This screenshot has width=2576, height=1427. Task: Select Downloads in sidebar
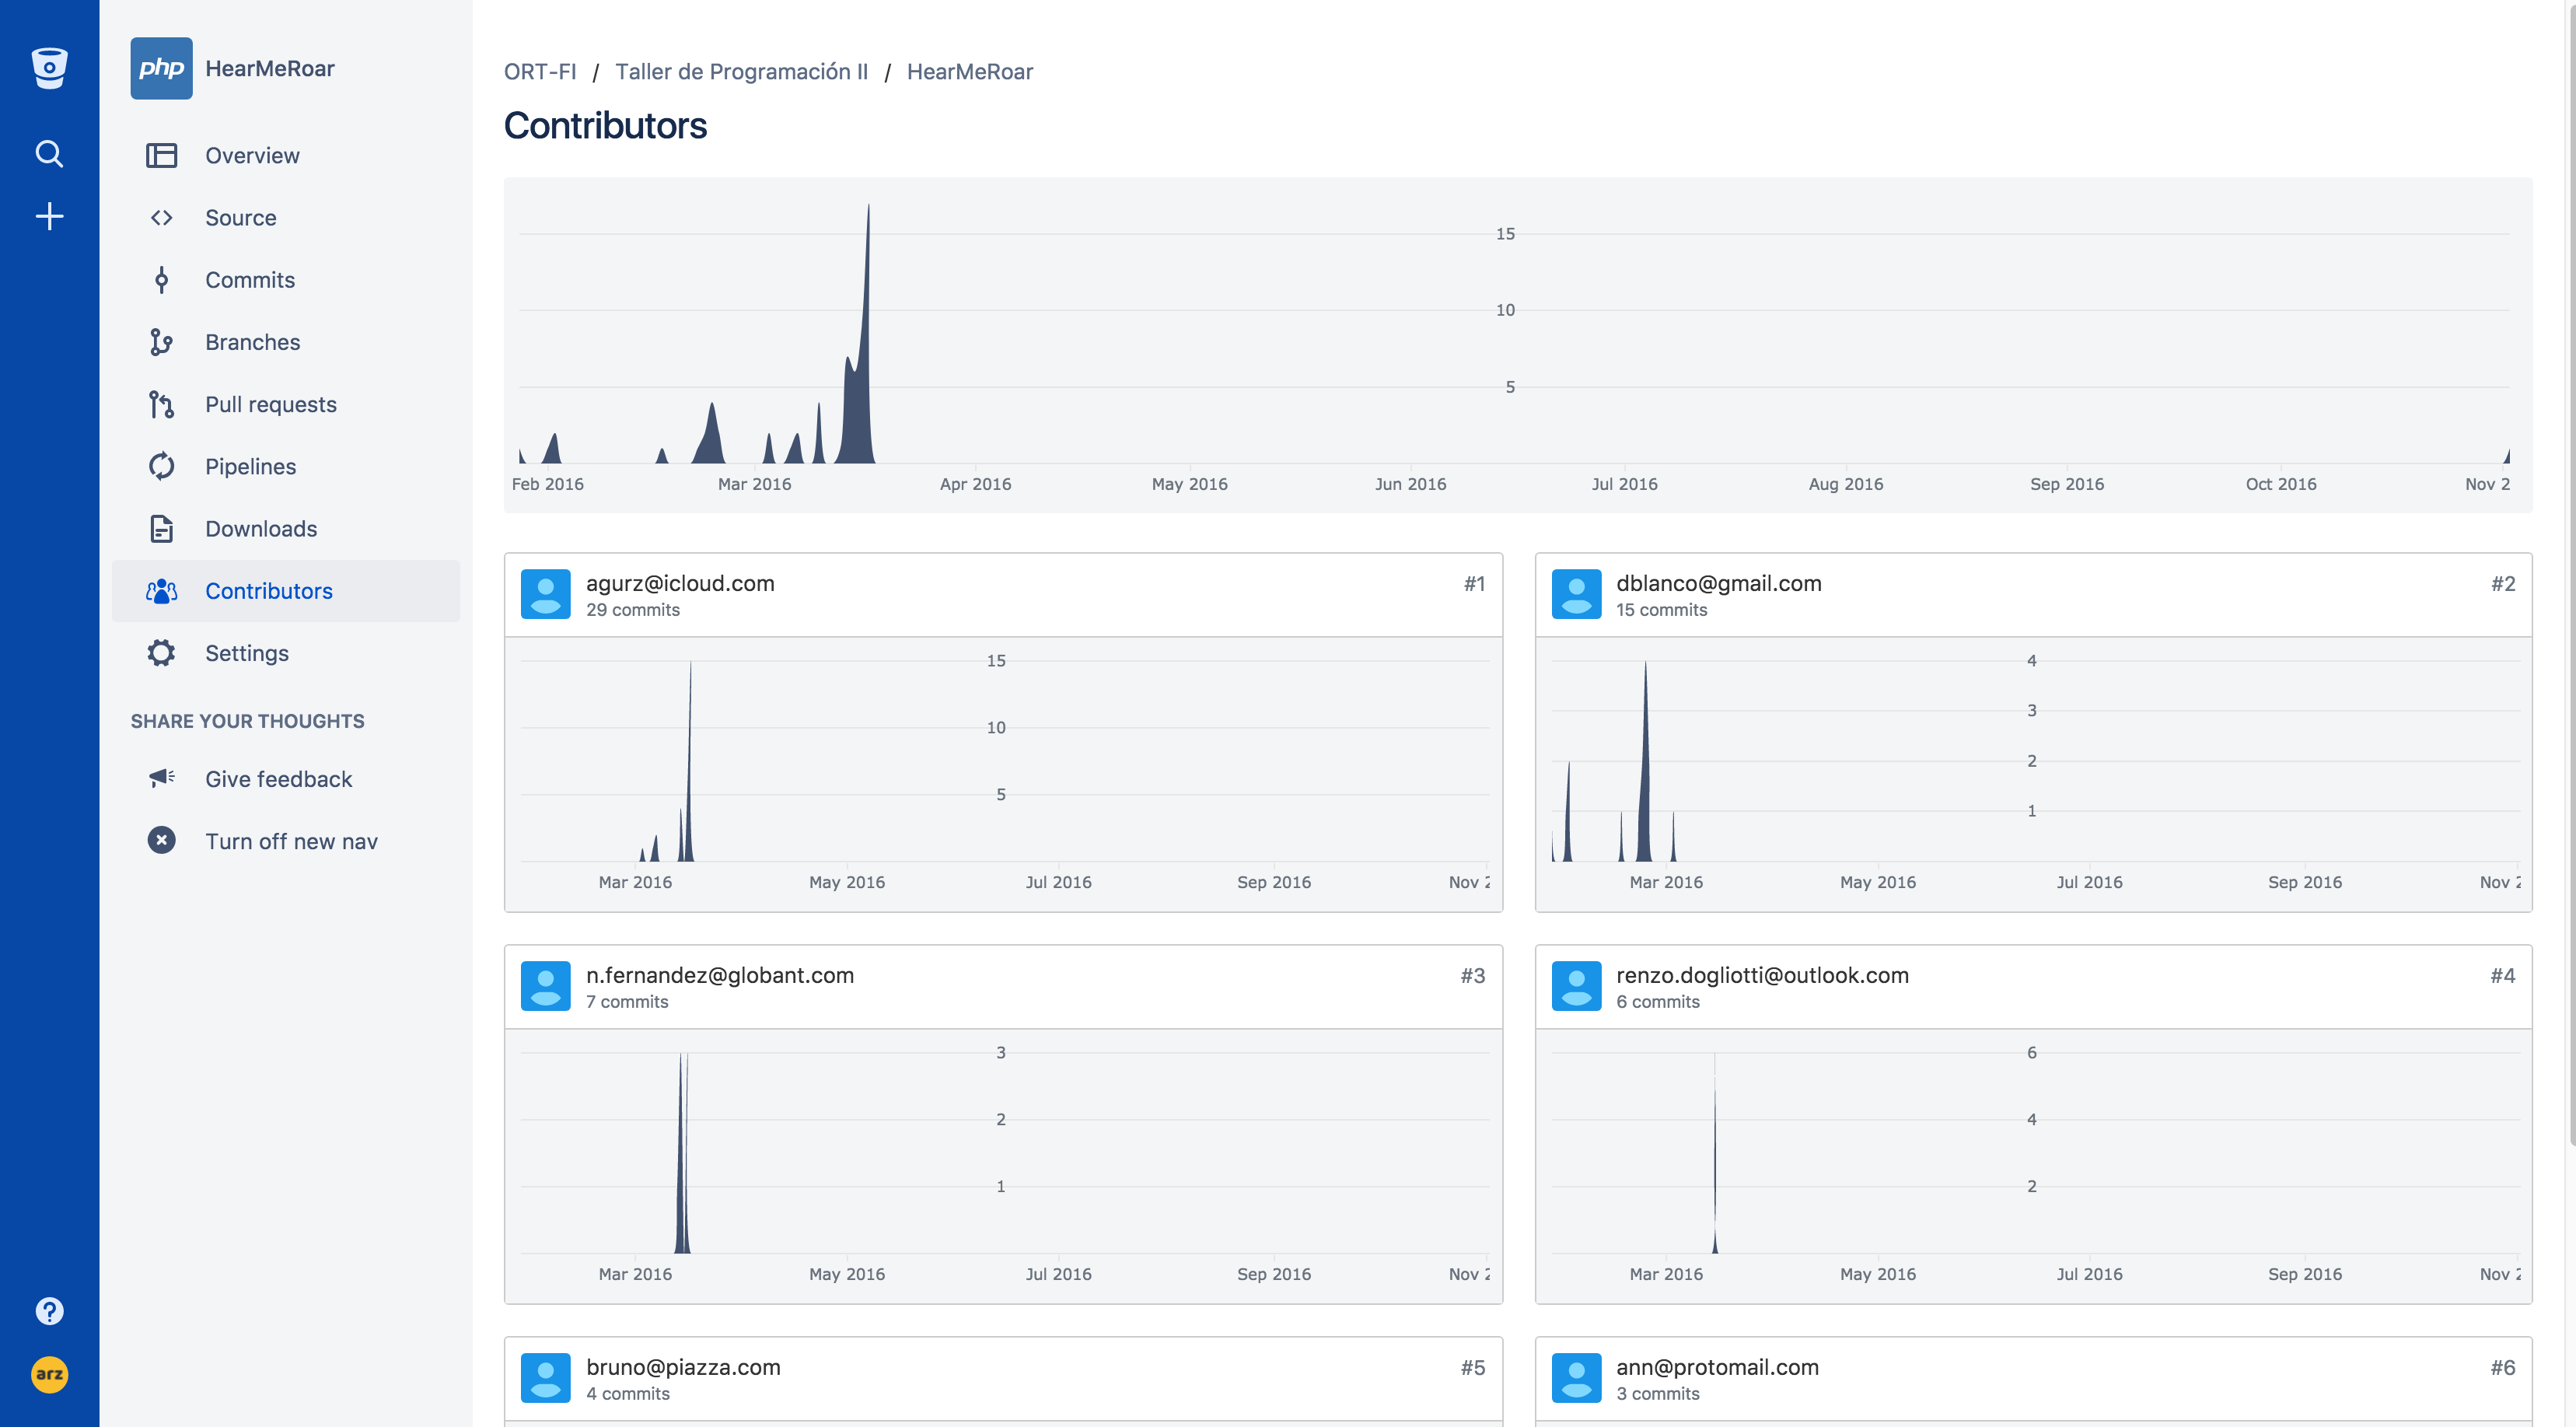point(261,529)
